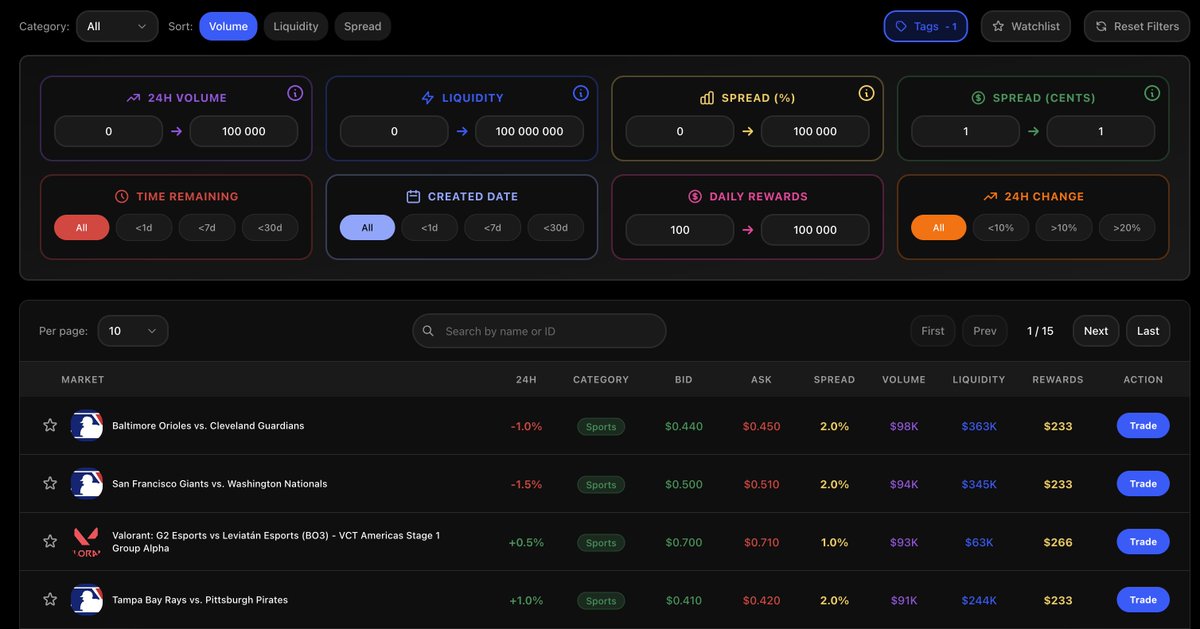Image resolution: width=1200 pixels, height=629 pixels.
Task: Select >10% under 24H Change
Action: (x=1064, y=228)
